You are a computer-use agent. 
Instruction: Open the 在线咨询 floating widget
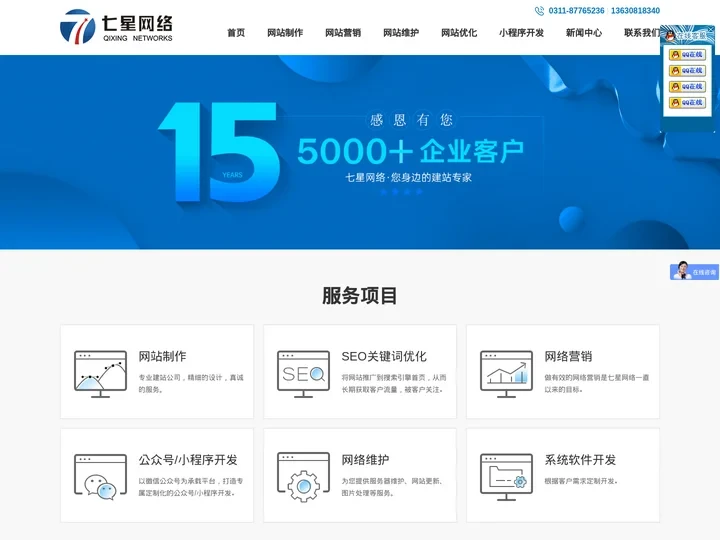coord(694,271)
